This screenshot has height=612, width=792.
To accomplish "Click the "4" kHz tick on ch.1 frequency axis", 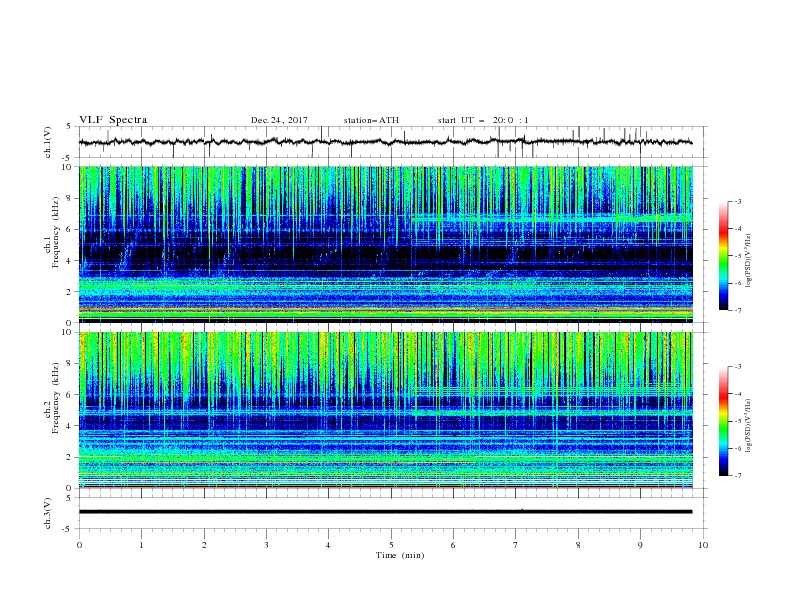I will [x=70, y=261].
